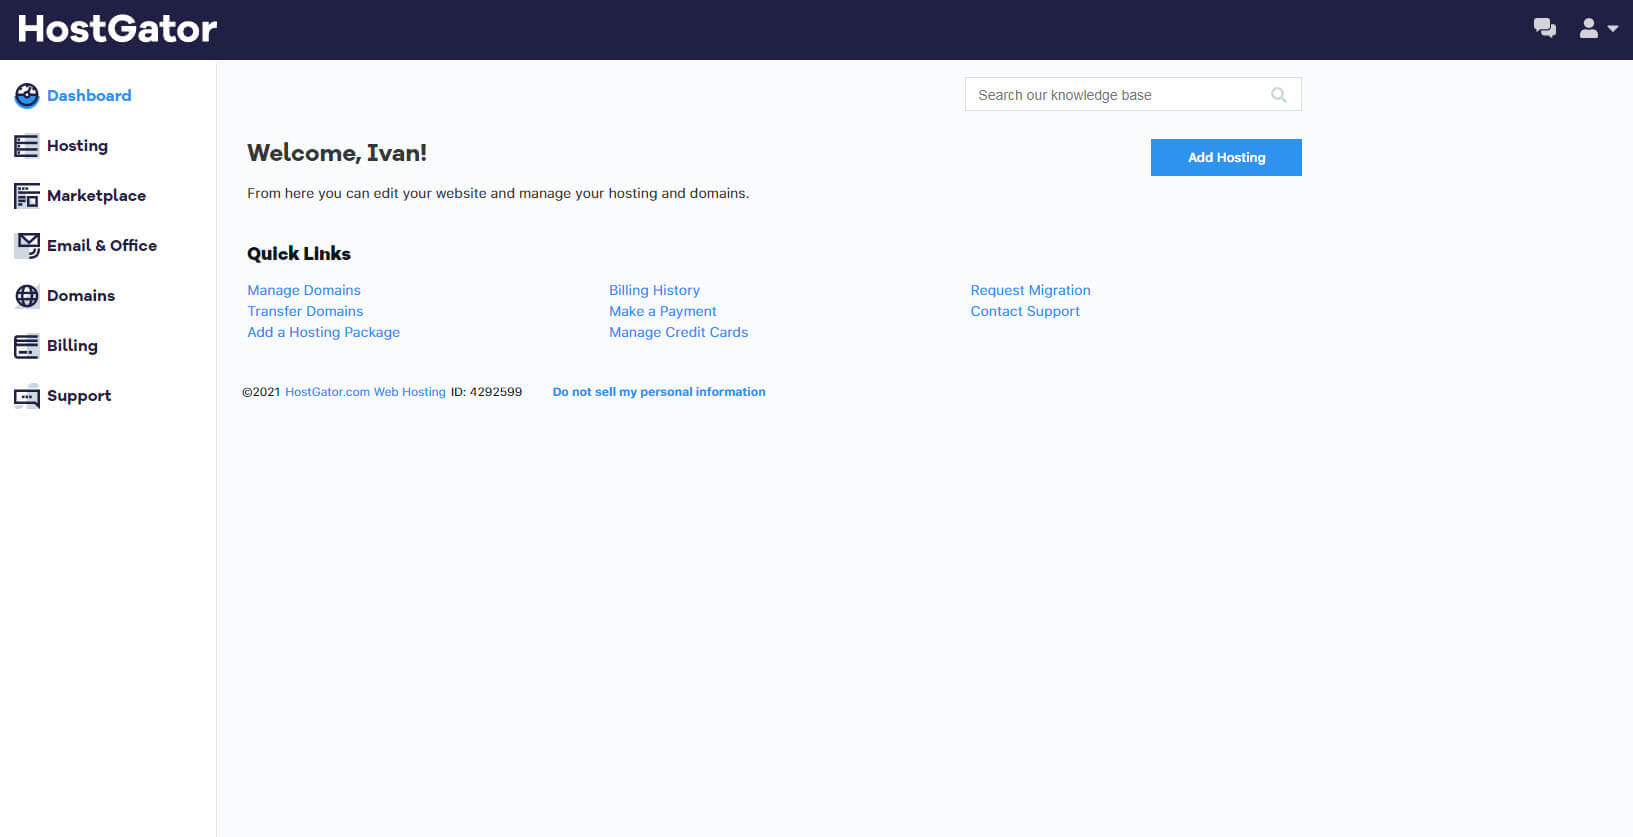Click the Hosting server icon
This screenshot has height=837, width=1633.
[x=27, y=146]
